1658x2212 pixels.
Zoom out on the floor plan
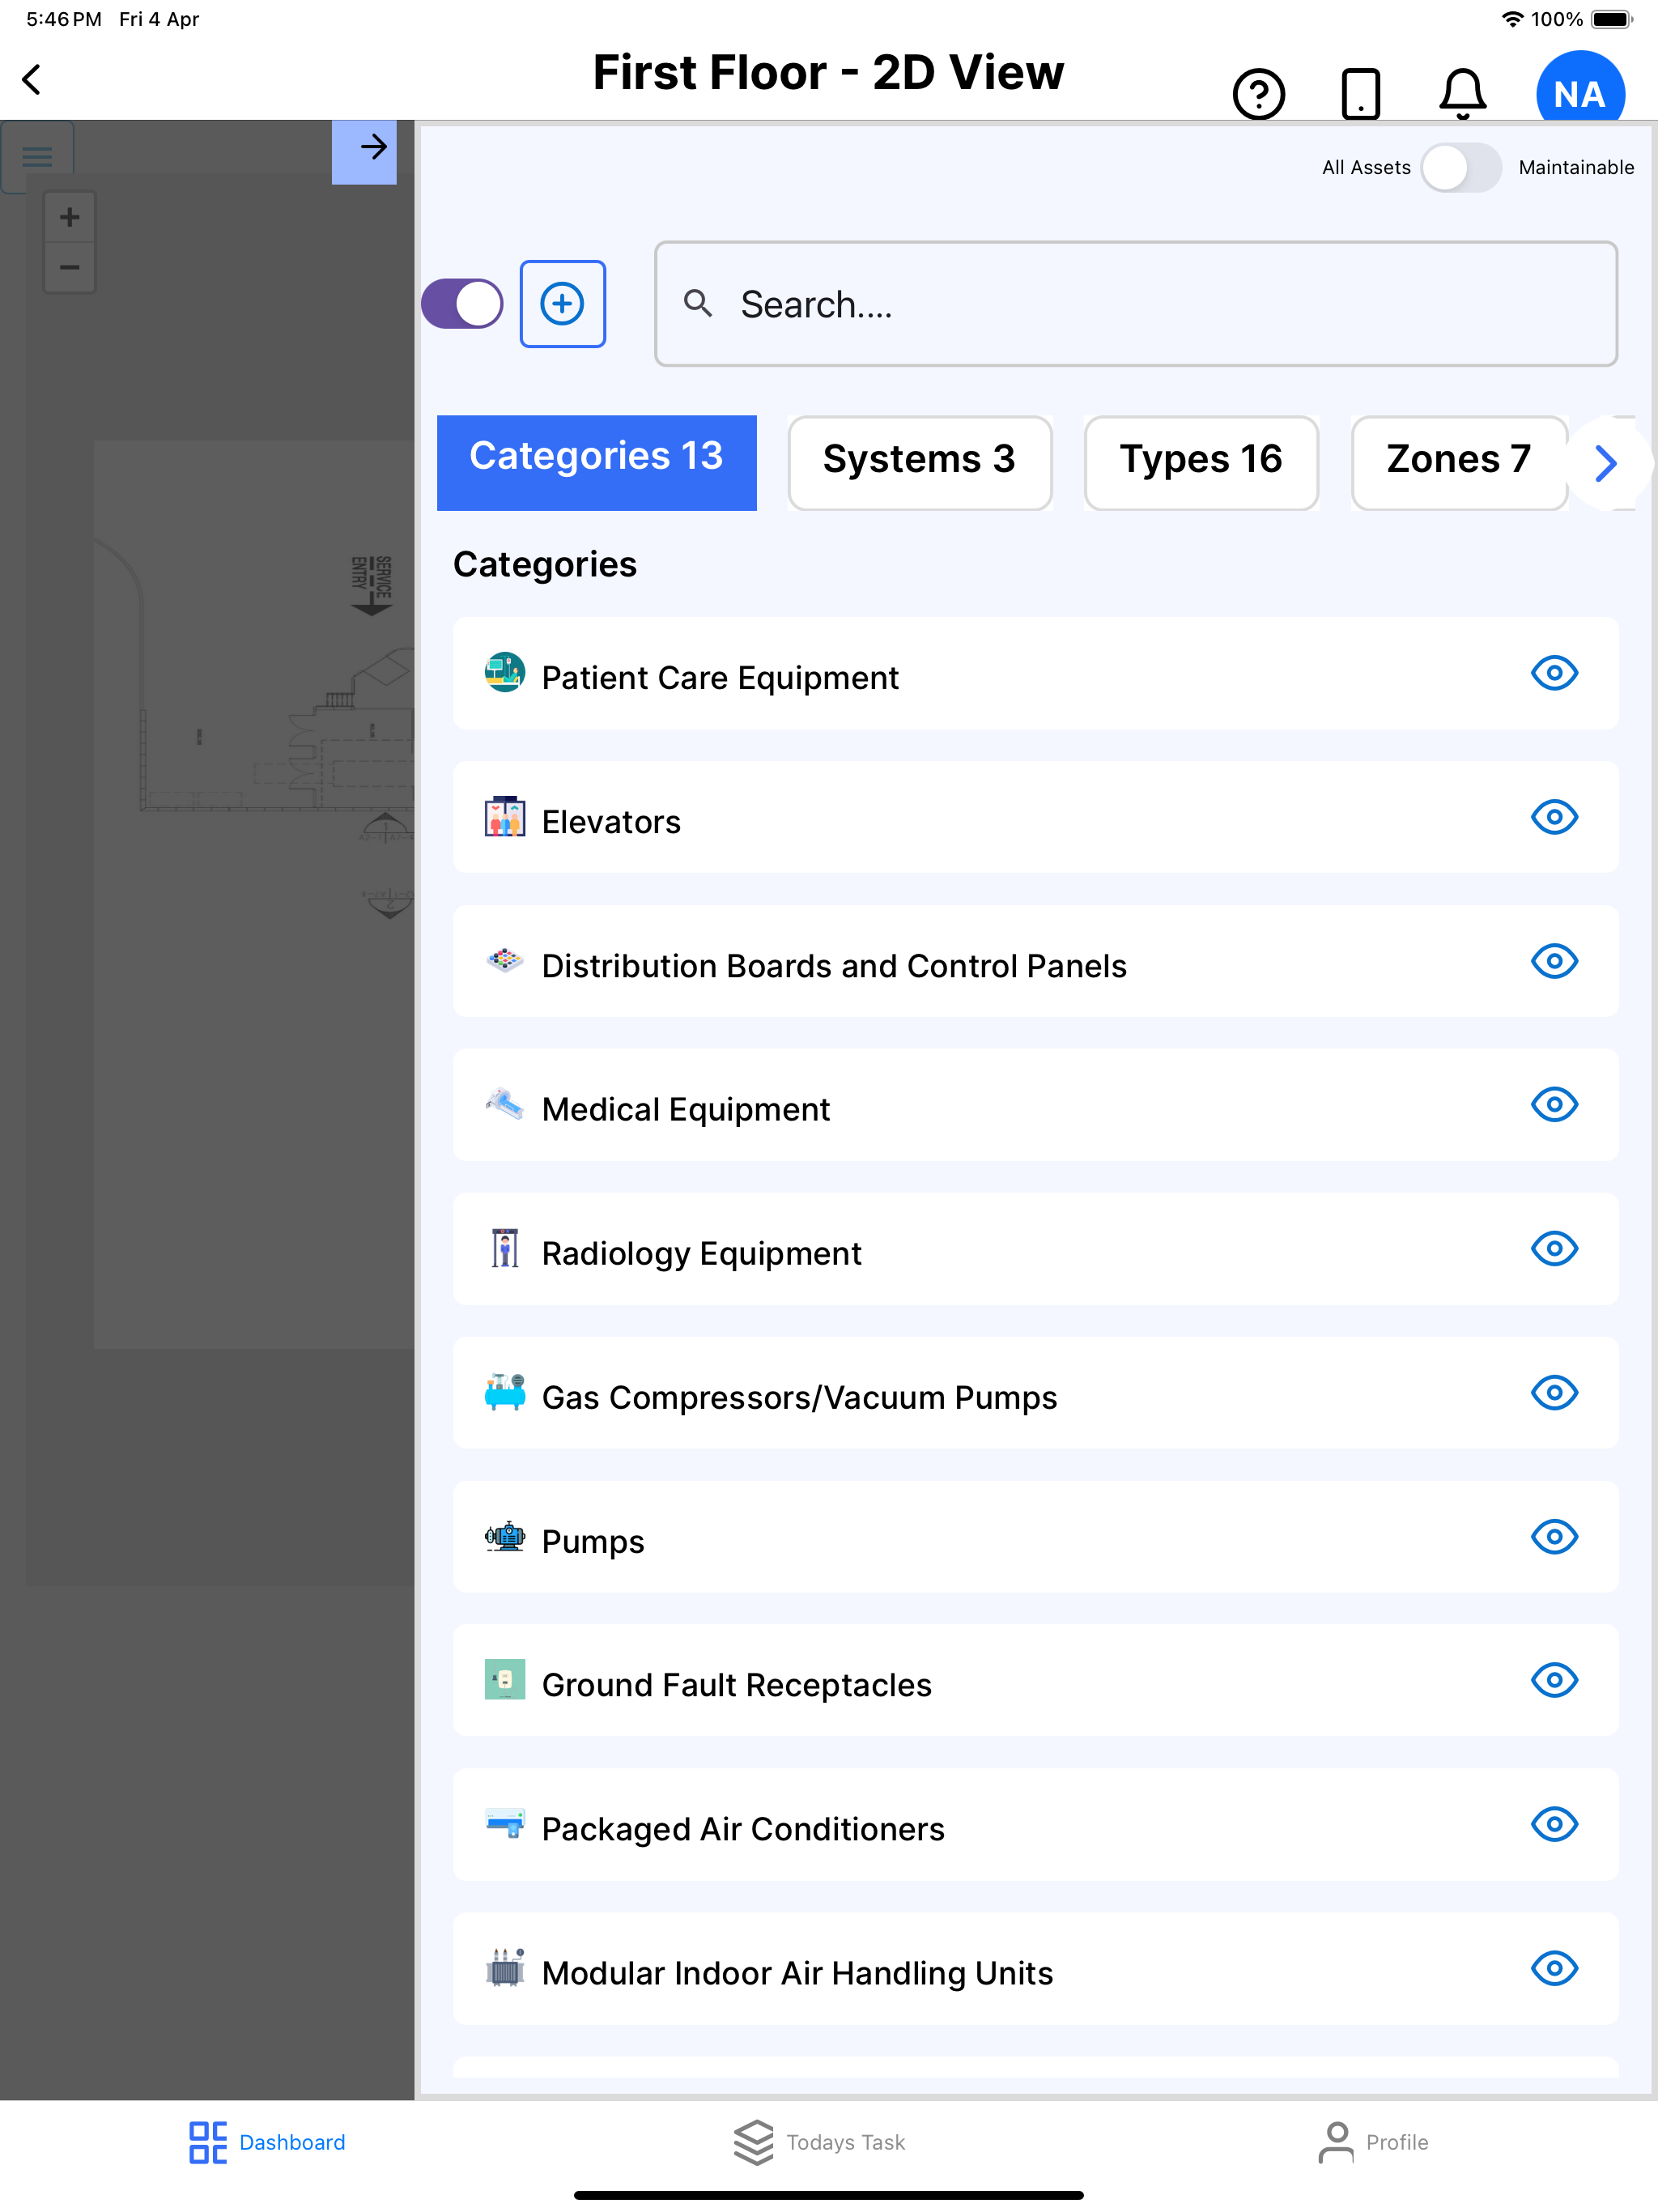(x=69, y=267)
